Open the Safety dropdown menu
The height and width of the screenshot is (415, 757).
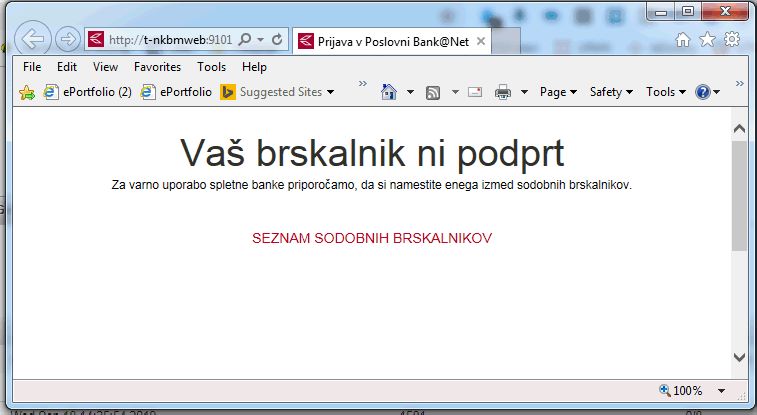pyautogui.click(x=611, y=92)
